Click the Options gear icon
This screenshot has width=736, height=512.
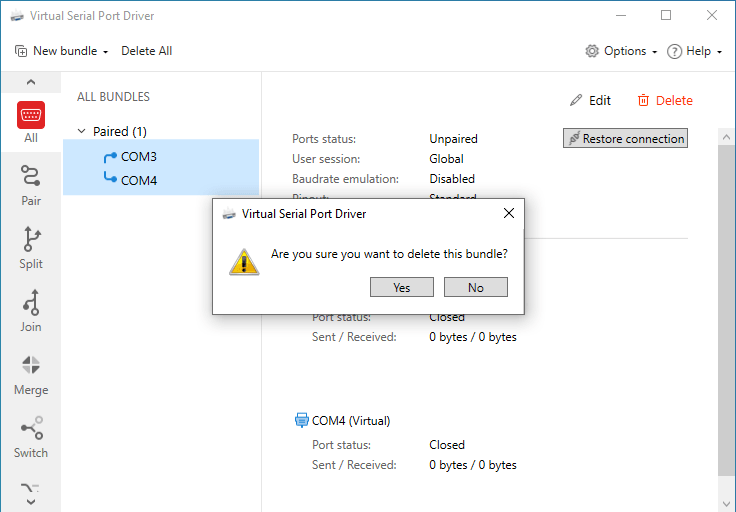(592, 51)
